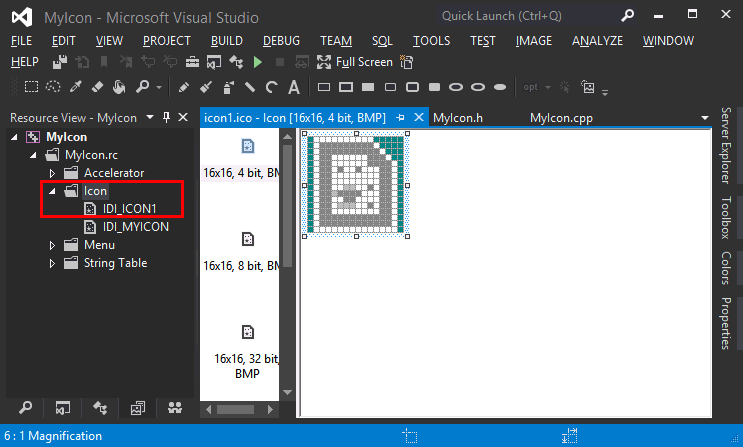Open the BUILD menu
Screen dimensions: 743x447
pyautogui.click(x=227, y=41)
